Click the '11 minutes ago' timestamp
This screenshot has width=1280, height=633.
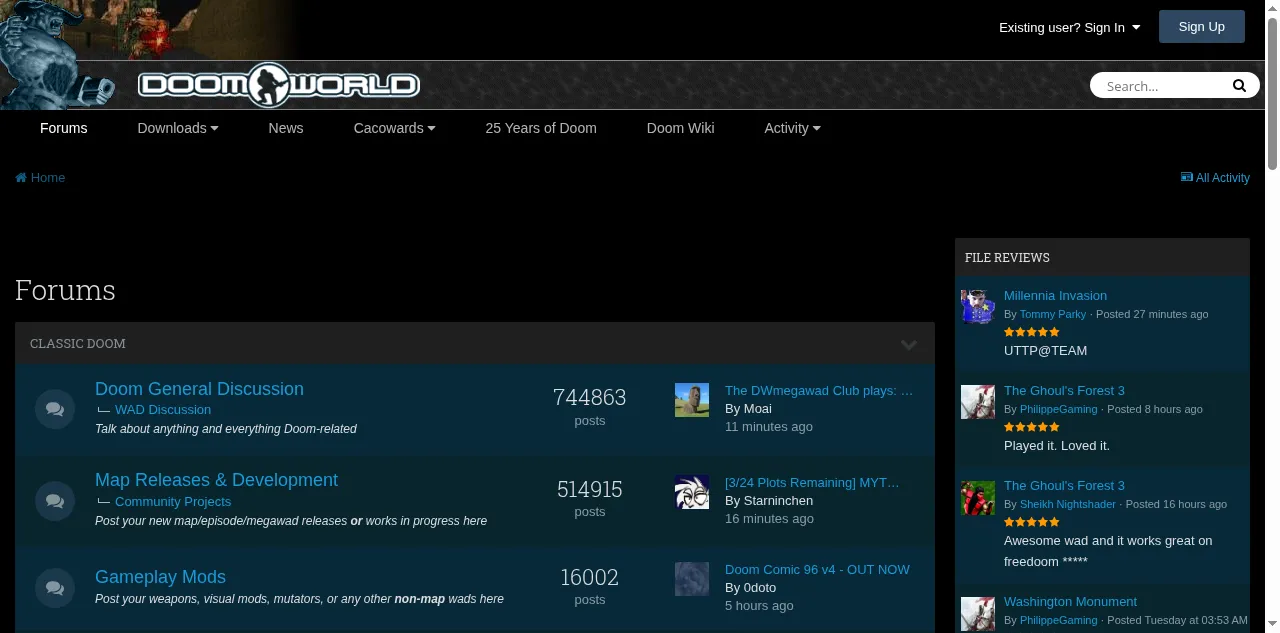pyautogui.click(x=769, y=427)
